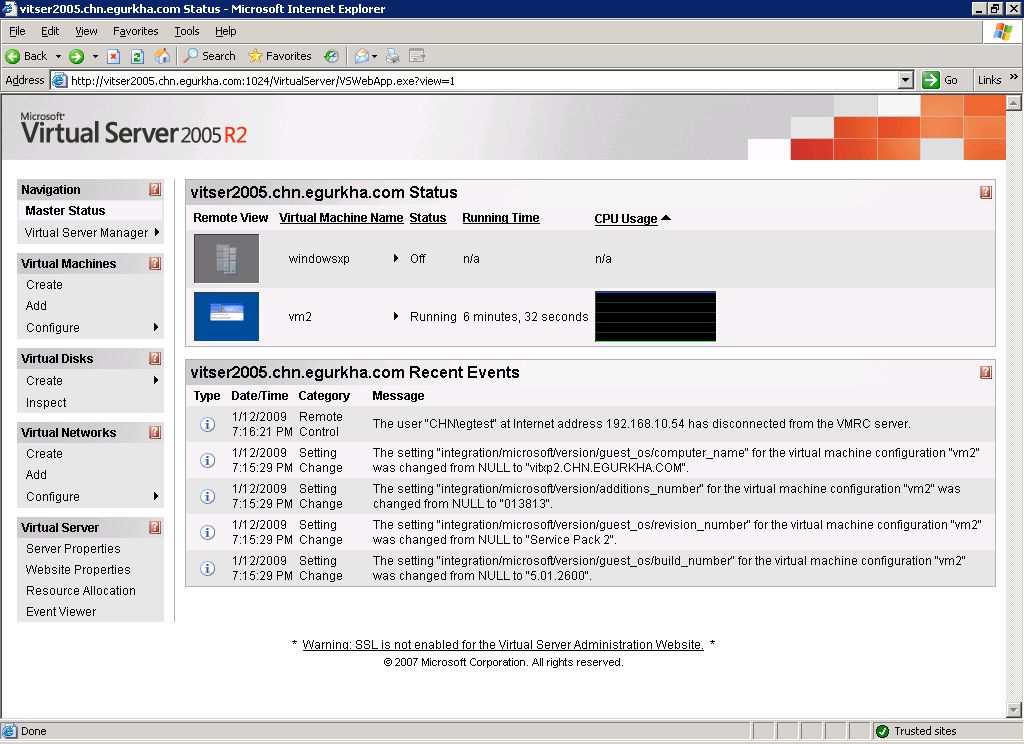Open the Edit menu
Image resolution: width=1024 pixels, height=744 pixels.
[50, 31]
